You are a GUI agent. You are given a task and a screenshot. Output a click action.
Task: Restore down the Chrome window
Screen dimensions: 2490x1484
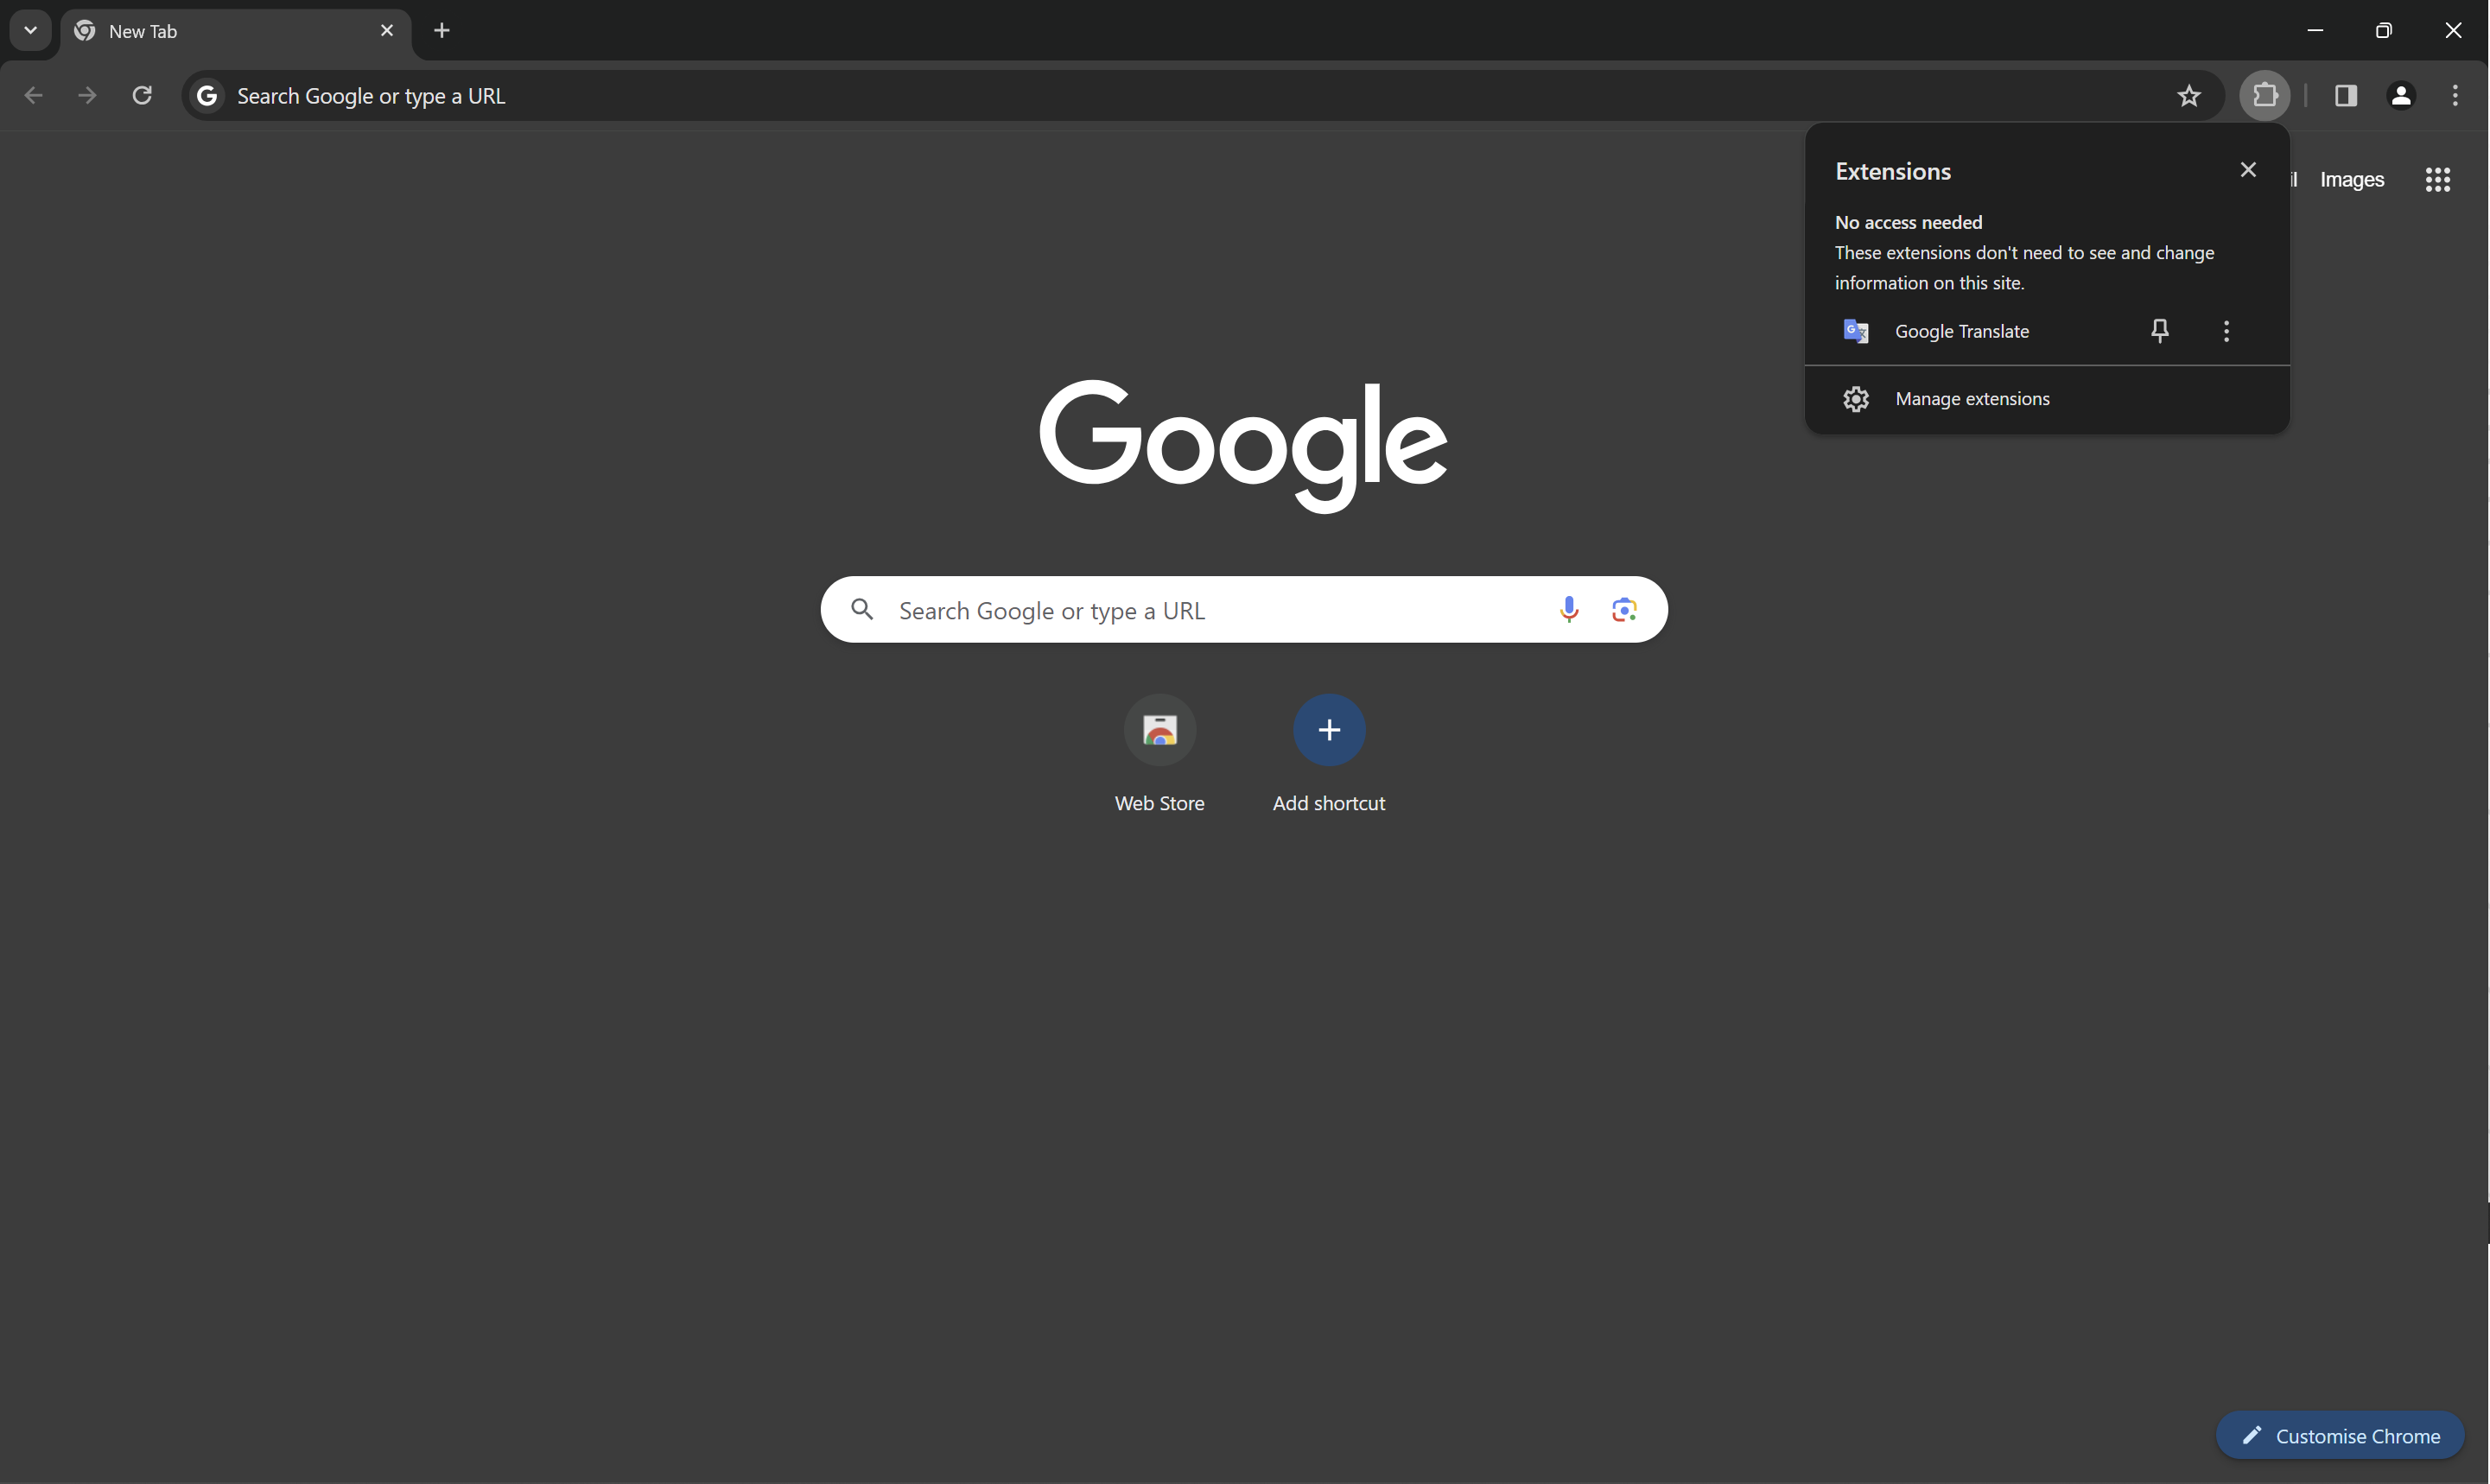(x=2383, y=30)
